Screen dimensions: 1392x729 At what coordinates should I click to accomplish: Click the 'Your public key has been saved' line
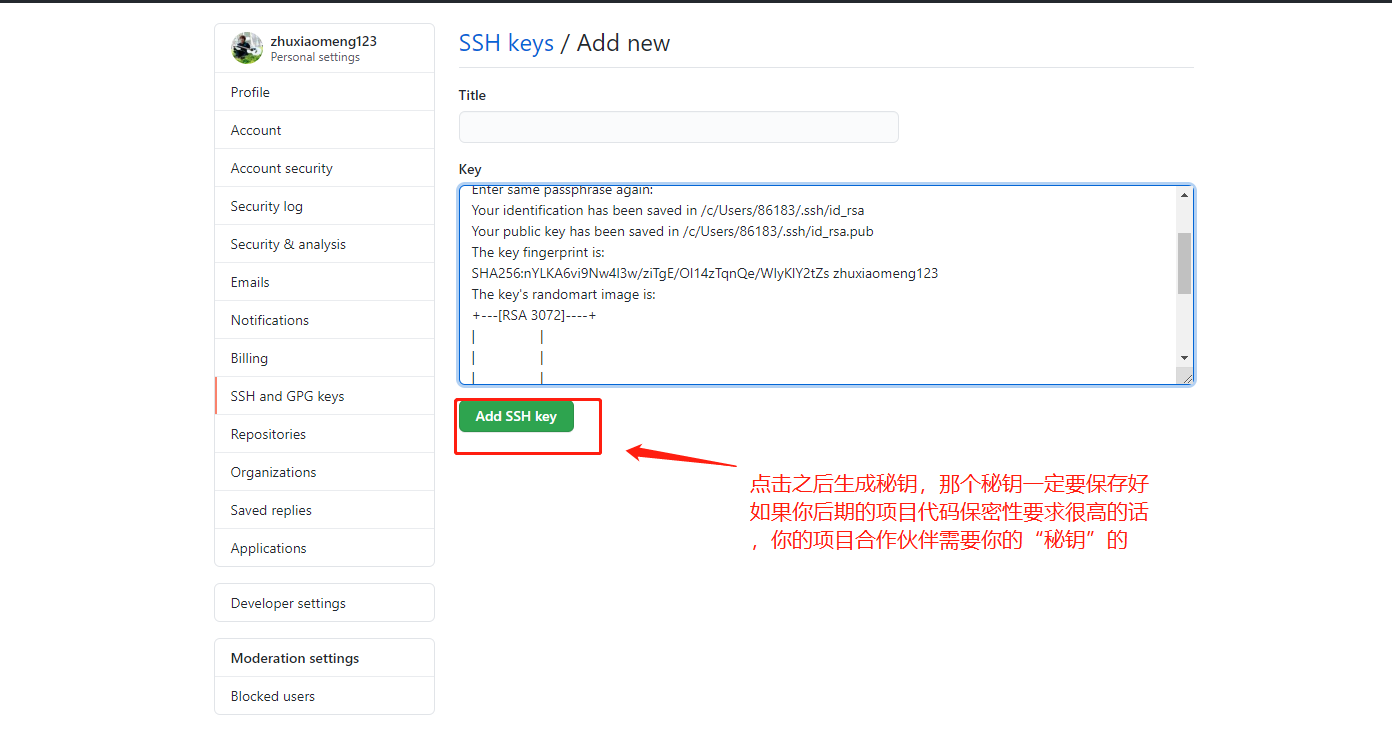(x=673, y=231)
